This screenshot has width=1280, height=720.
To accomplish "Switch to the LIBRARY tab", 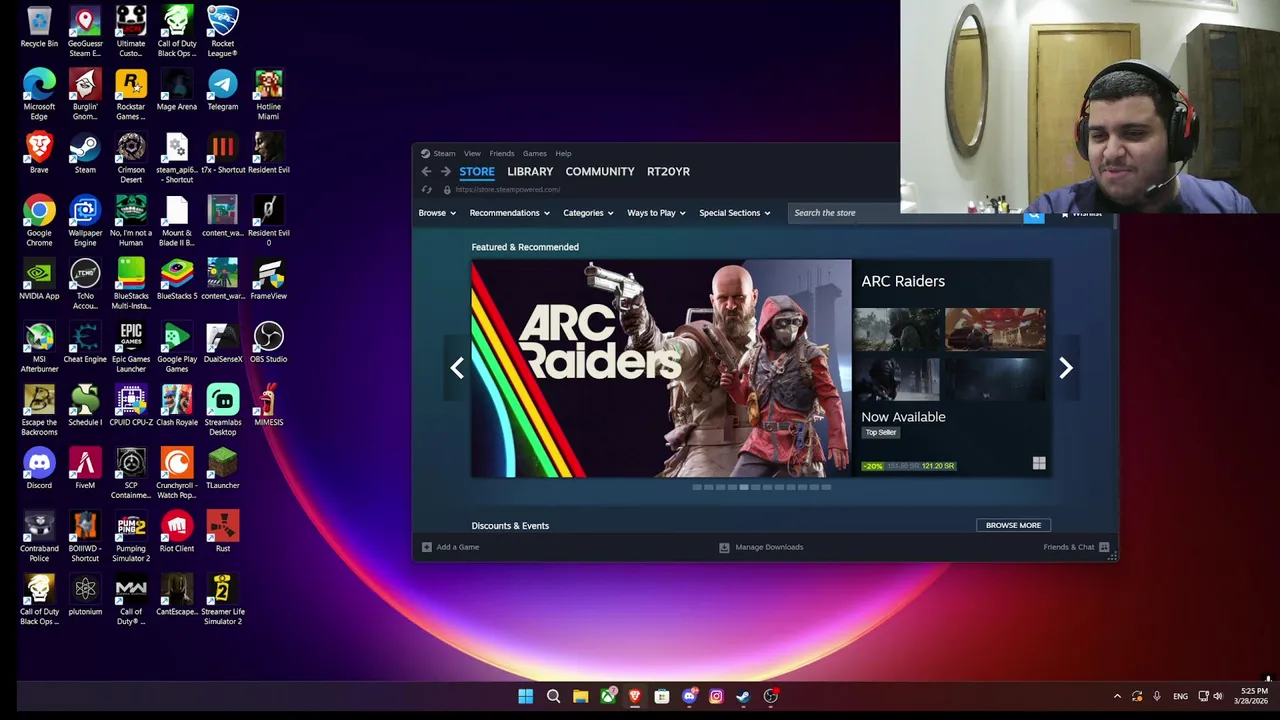I will [530, 172].
